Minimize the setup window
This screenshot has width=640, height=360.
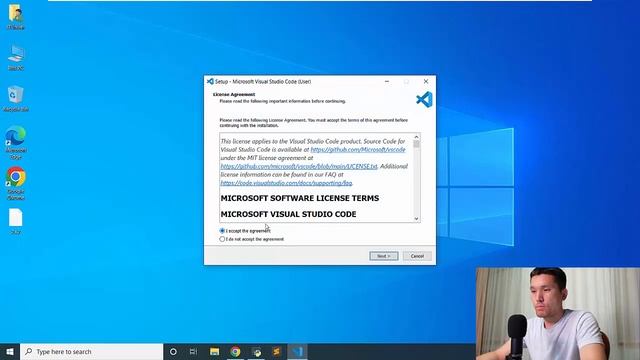click(387, 82)
